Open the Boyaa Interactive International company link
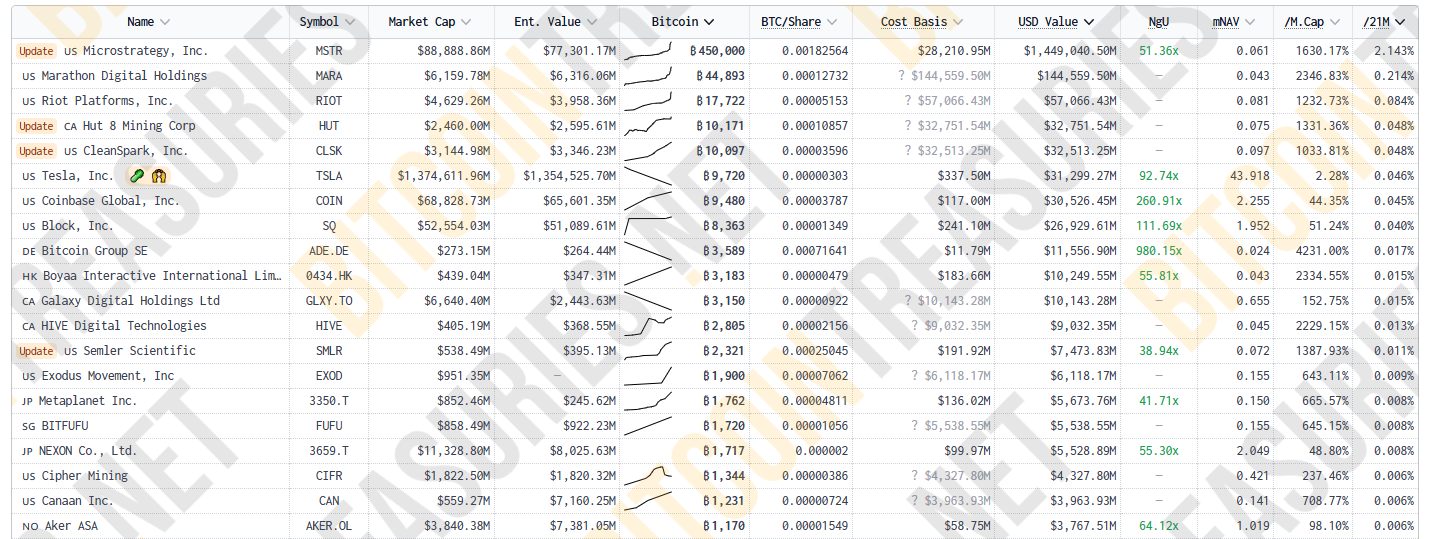Screen dimensions: 1433x539 [160, 276]
